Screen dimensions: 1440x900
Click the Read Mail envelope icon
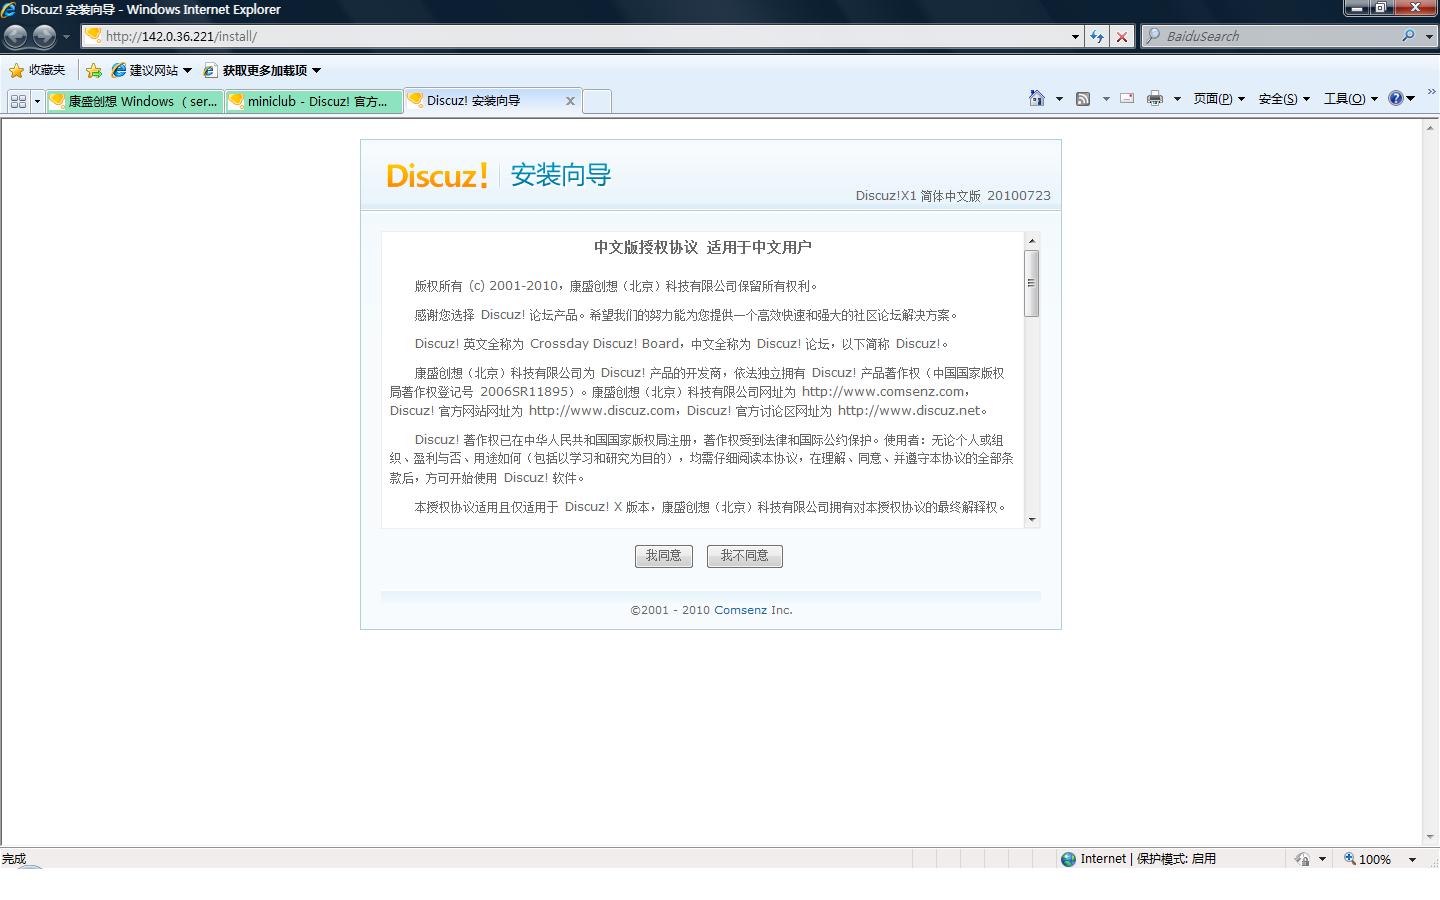(x=1127, y=98)
